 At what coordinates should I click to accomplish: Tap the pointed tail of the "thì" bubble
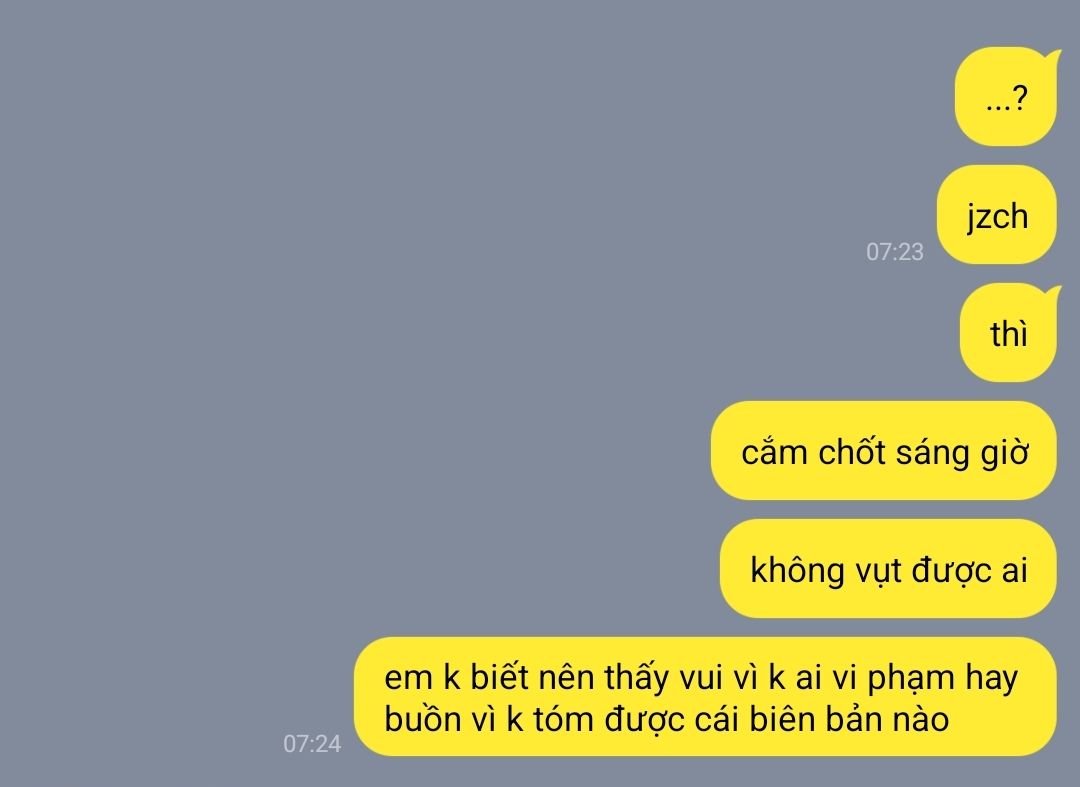[1053, 295]
